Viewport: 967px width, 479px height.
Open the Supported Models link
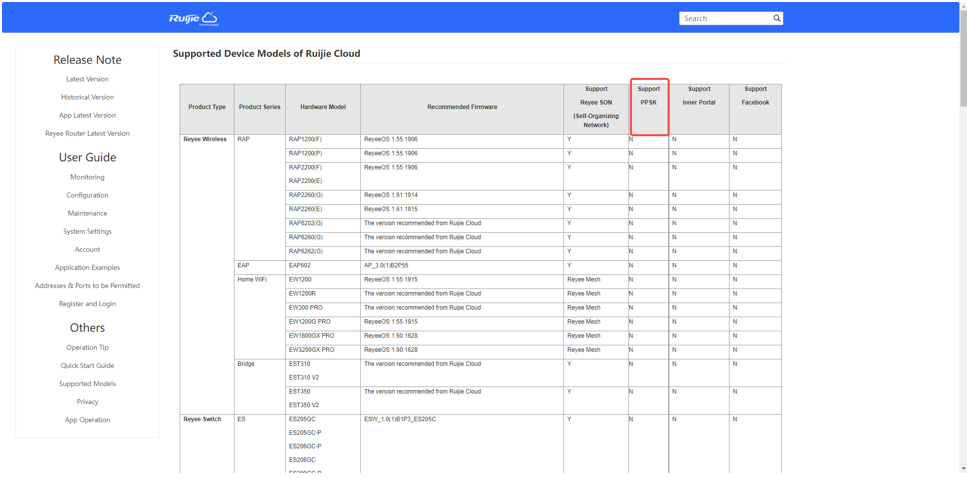point(88,383)
